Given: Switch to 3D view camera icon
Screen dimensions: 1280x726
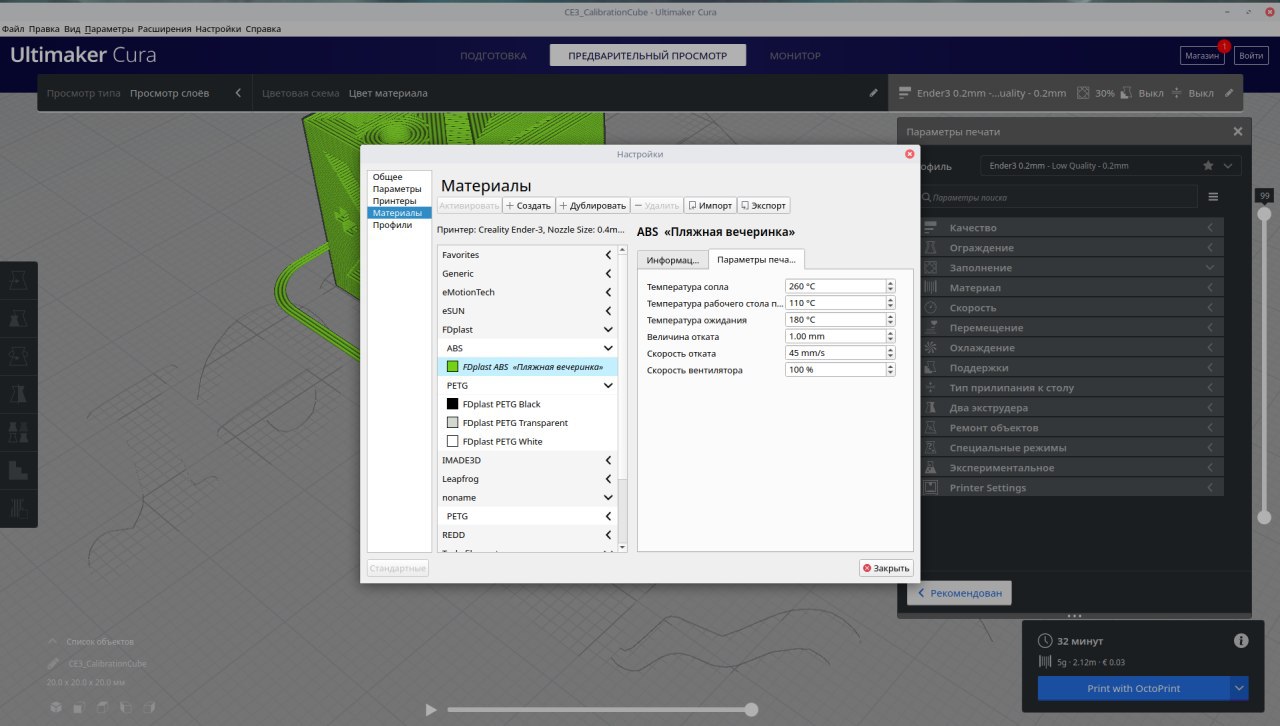Looking at the screenshot, I should click(x=56, y=708).
